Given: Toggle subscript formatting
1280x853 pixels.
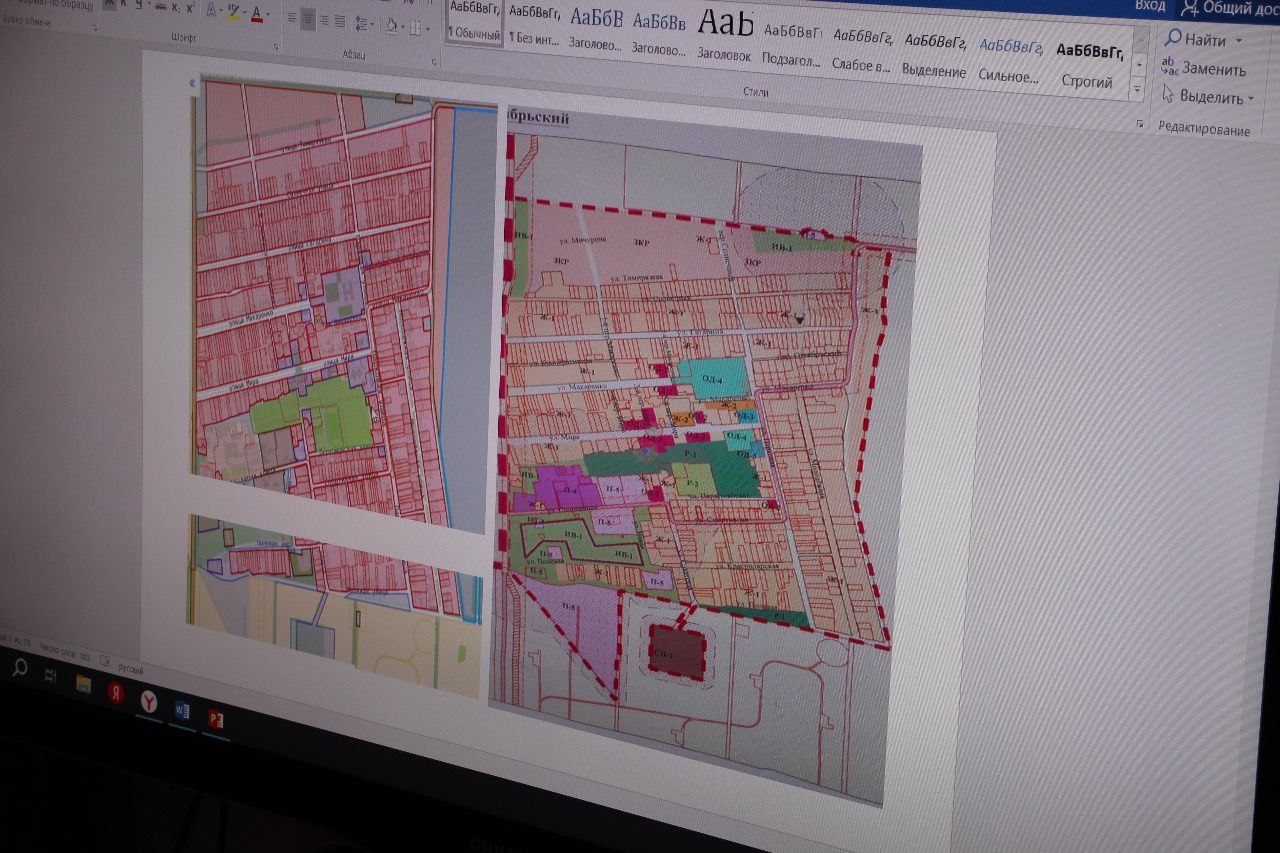Looking at the screenshot, I should 174,7.
